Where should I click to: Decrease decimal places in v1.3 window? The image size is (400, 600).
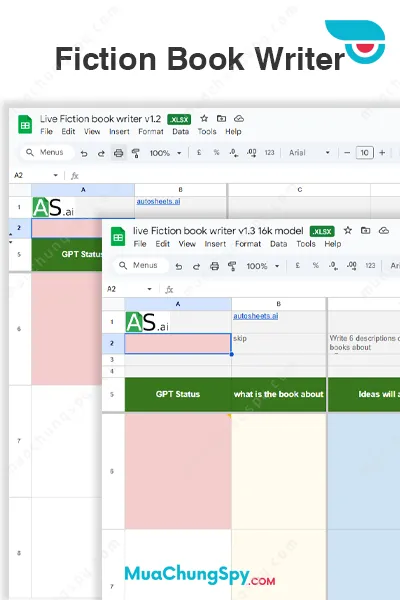(333, 266)
